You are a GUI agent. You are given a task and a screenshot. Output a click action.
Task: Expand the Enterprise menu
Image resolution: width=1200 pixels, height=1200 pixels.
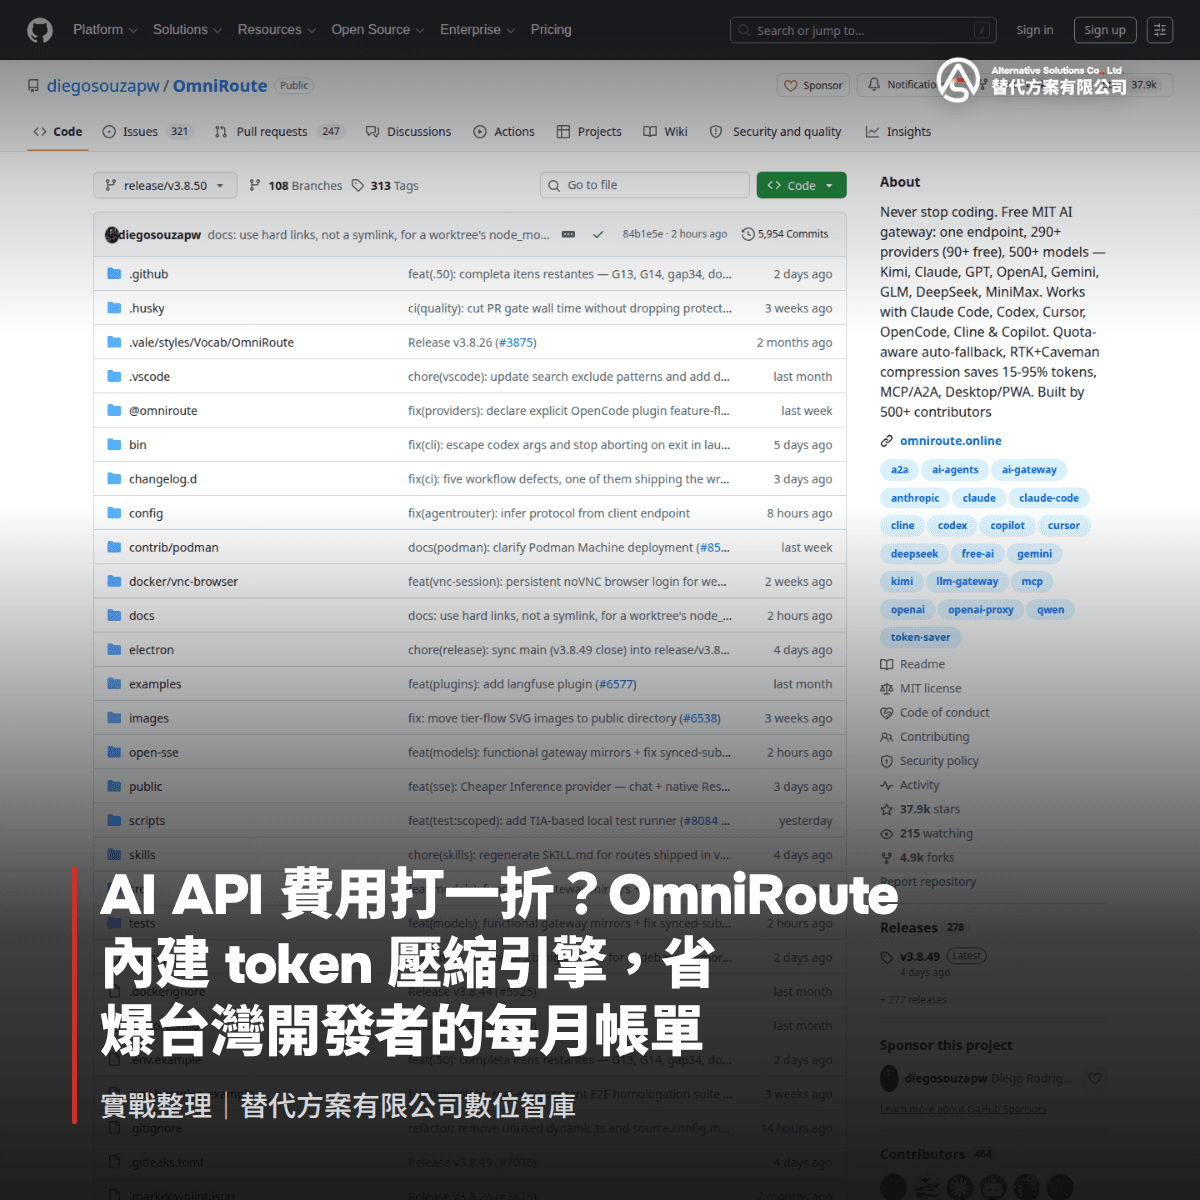pos(478,30)
